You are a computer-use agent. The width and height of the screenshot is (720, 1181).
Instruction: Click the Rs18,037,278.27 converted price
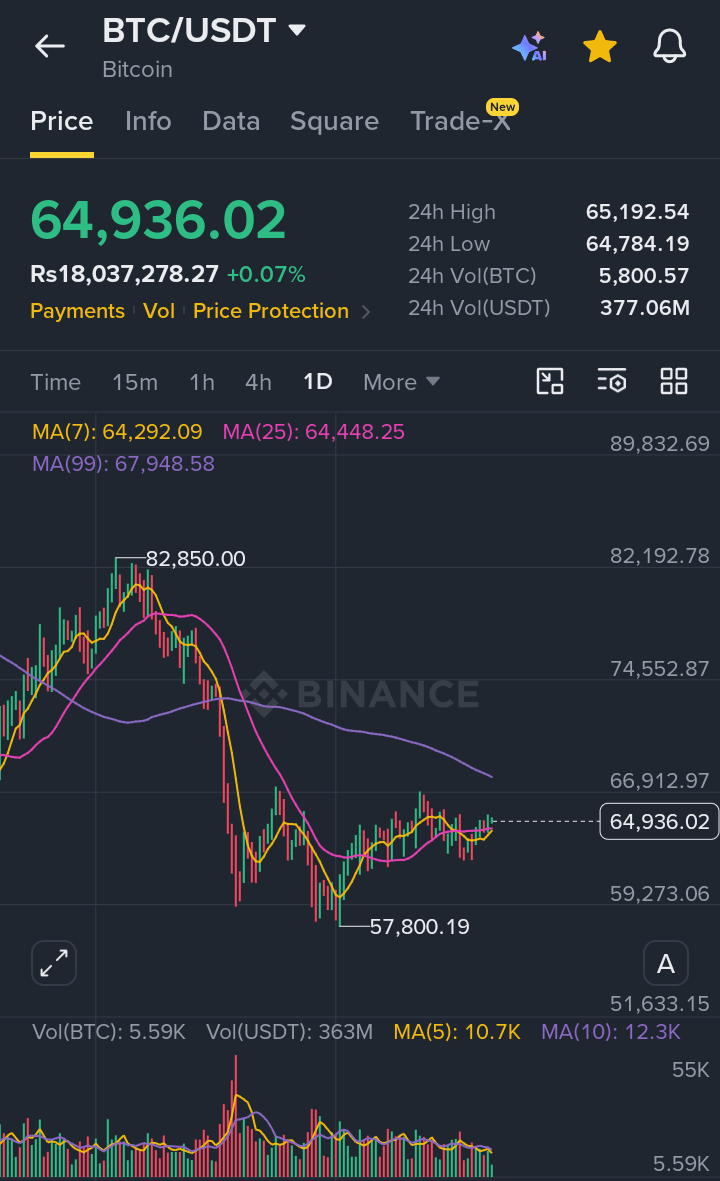[124, 274]
